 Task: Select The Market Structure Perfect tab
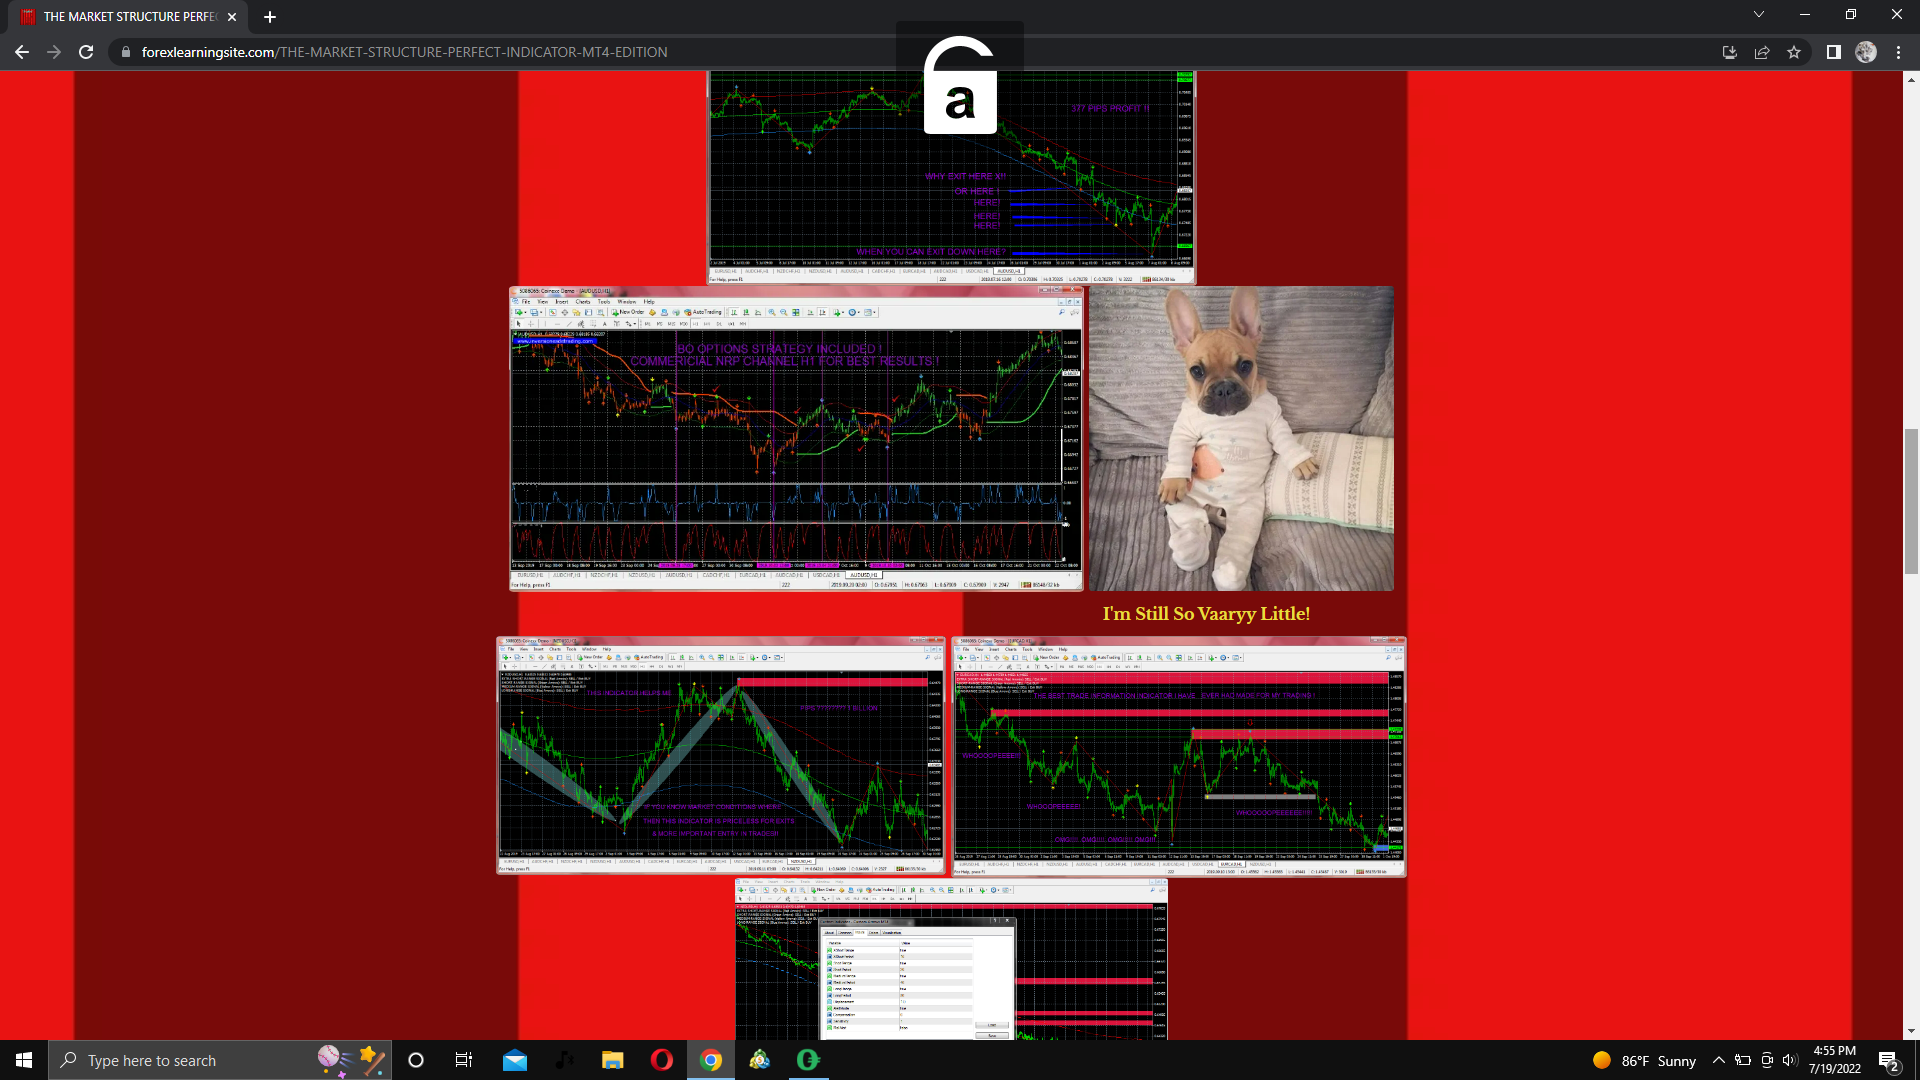(x=125, y=17)
